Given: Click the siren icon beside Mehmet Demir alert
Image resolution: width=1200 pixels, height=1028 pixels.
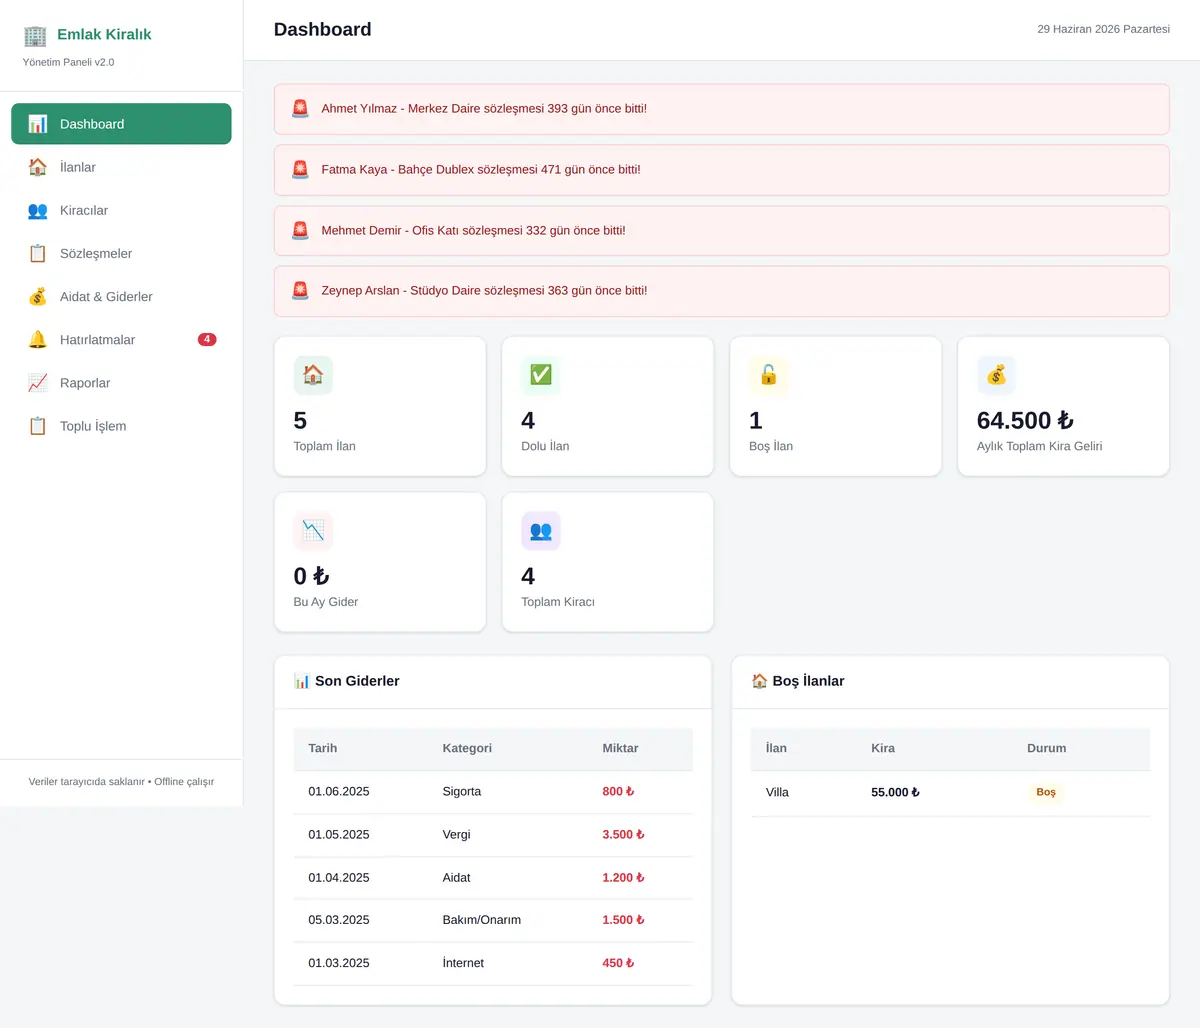Looking at the screenshot, I should (x=300, y=231).
